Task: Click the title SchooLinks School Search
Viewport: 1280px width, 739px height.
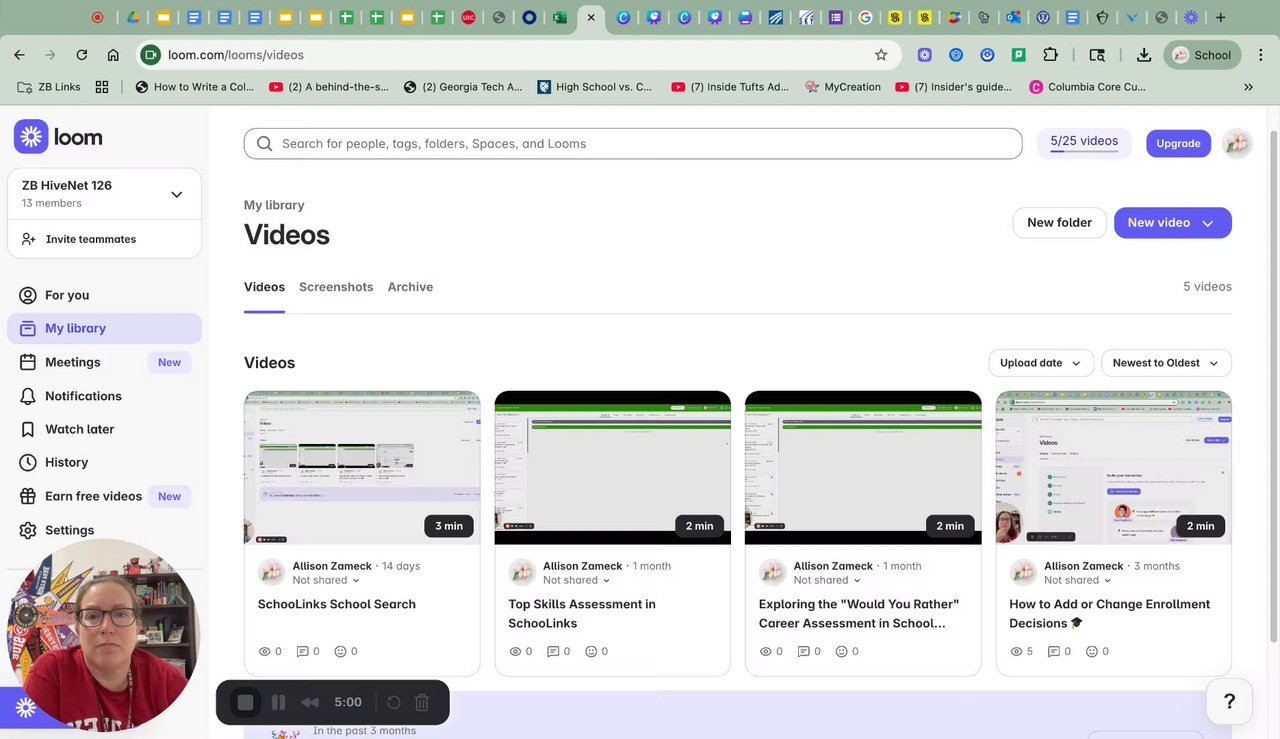Action: click(337, 604)
